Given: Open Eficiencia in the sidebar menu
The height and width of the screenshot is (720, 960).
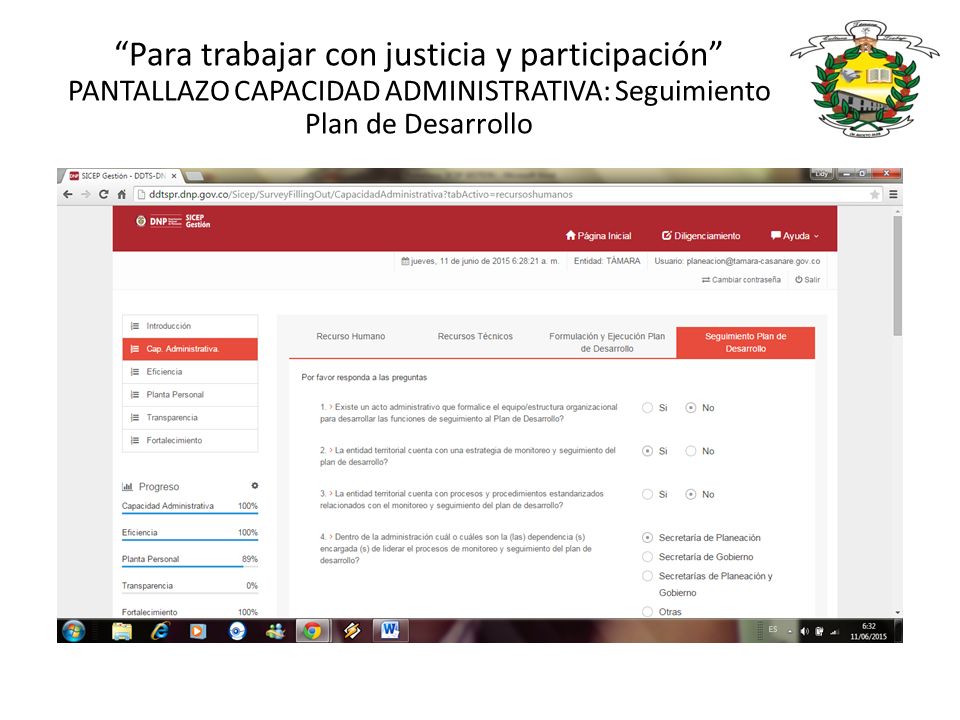Looking at the screenshot, I should (x=190, y=372).
